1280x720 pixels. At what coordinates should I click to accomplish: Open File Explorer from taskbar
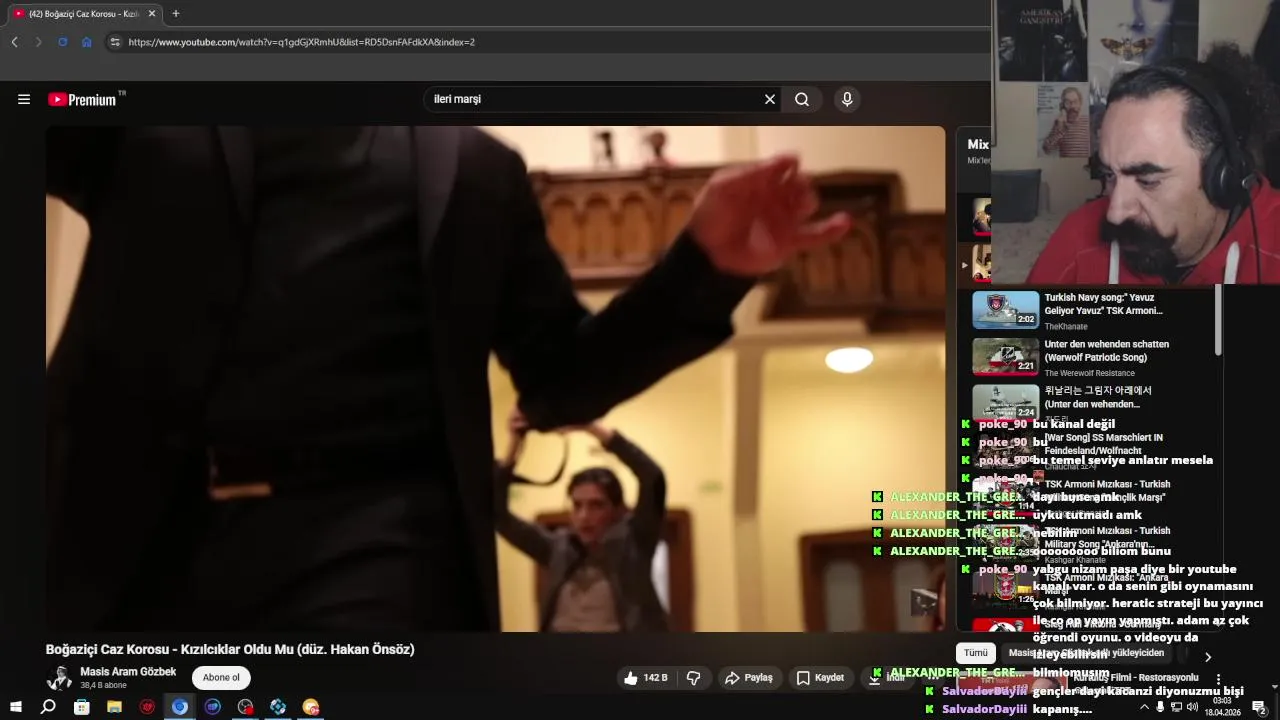pos(114,707)
